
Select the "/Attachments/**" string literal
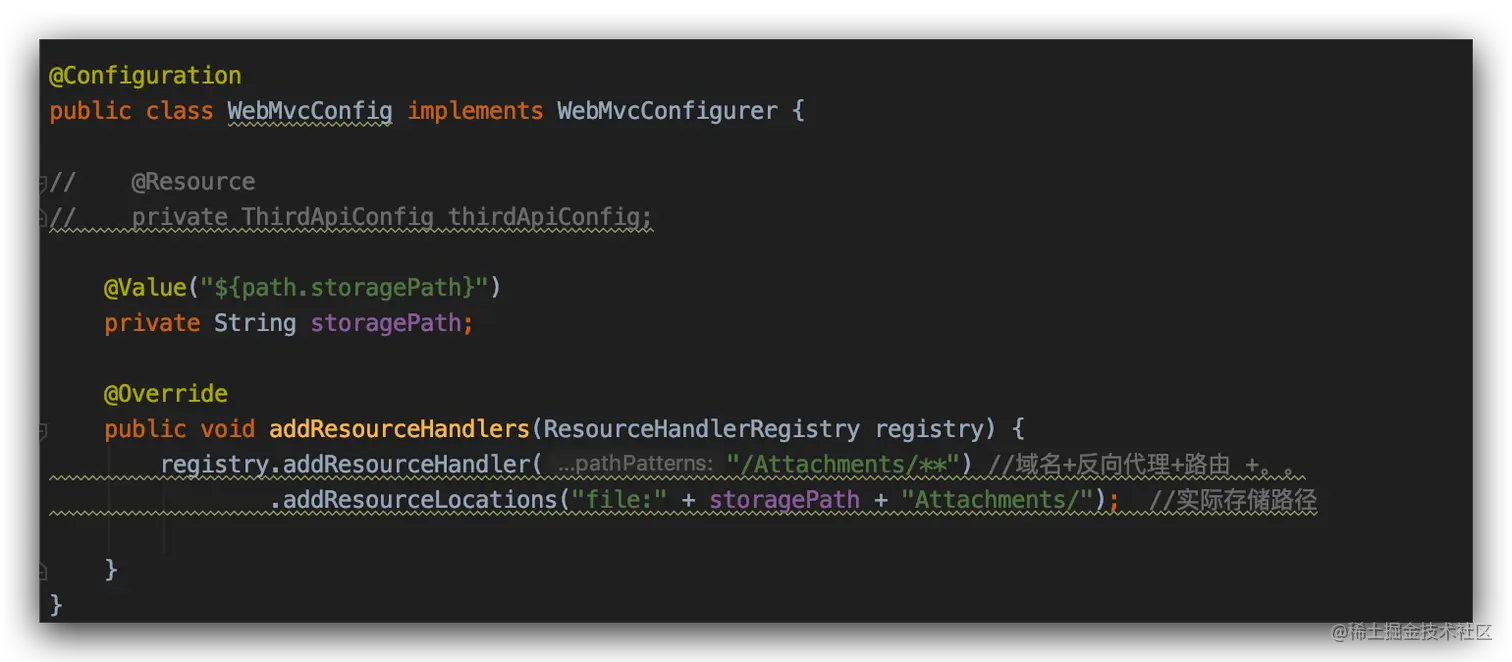click(843, 465)
